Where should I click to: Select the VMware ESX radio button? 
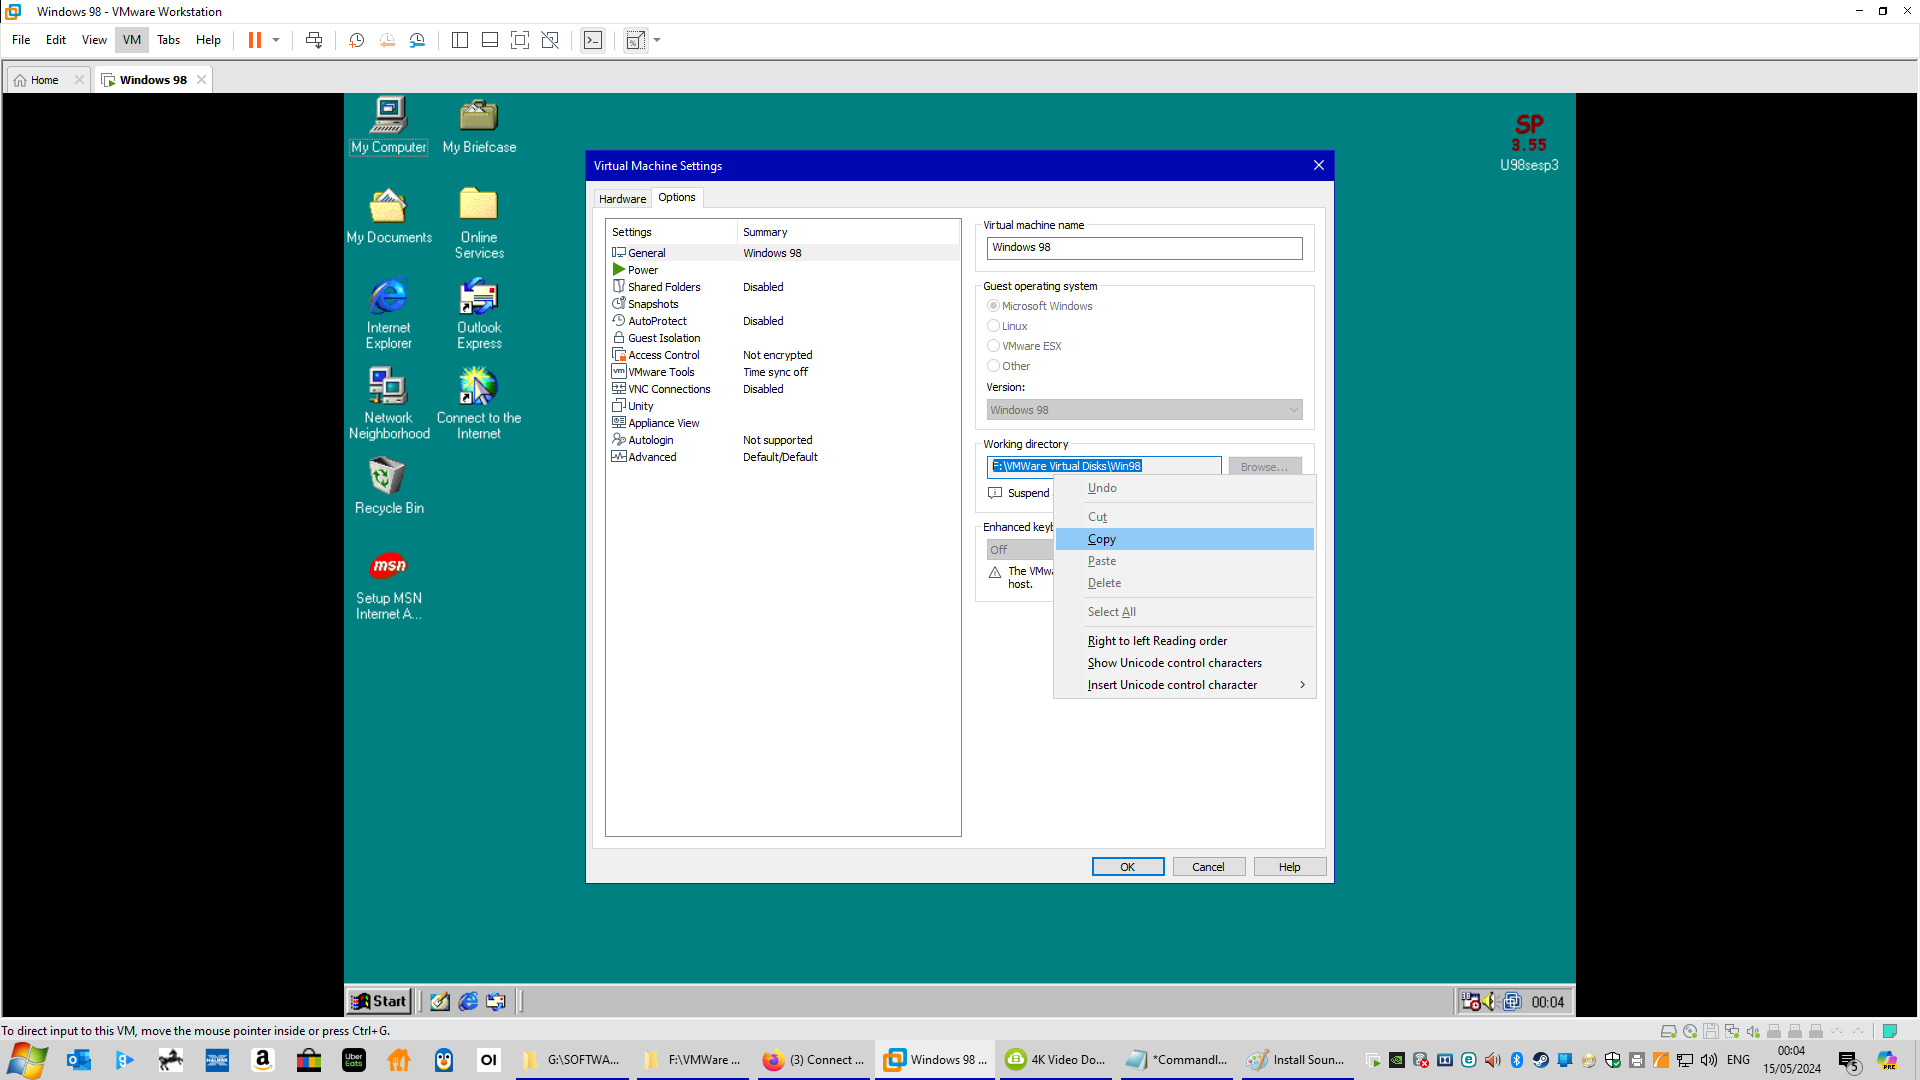(x=993, y=346)
